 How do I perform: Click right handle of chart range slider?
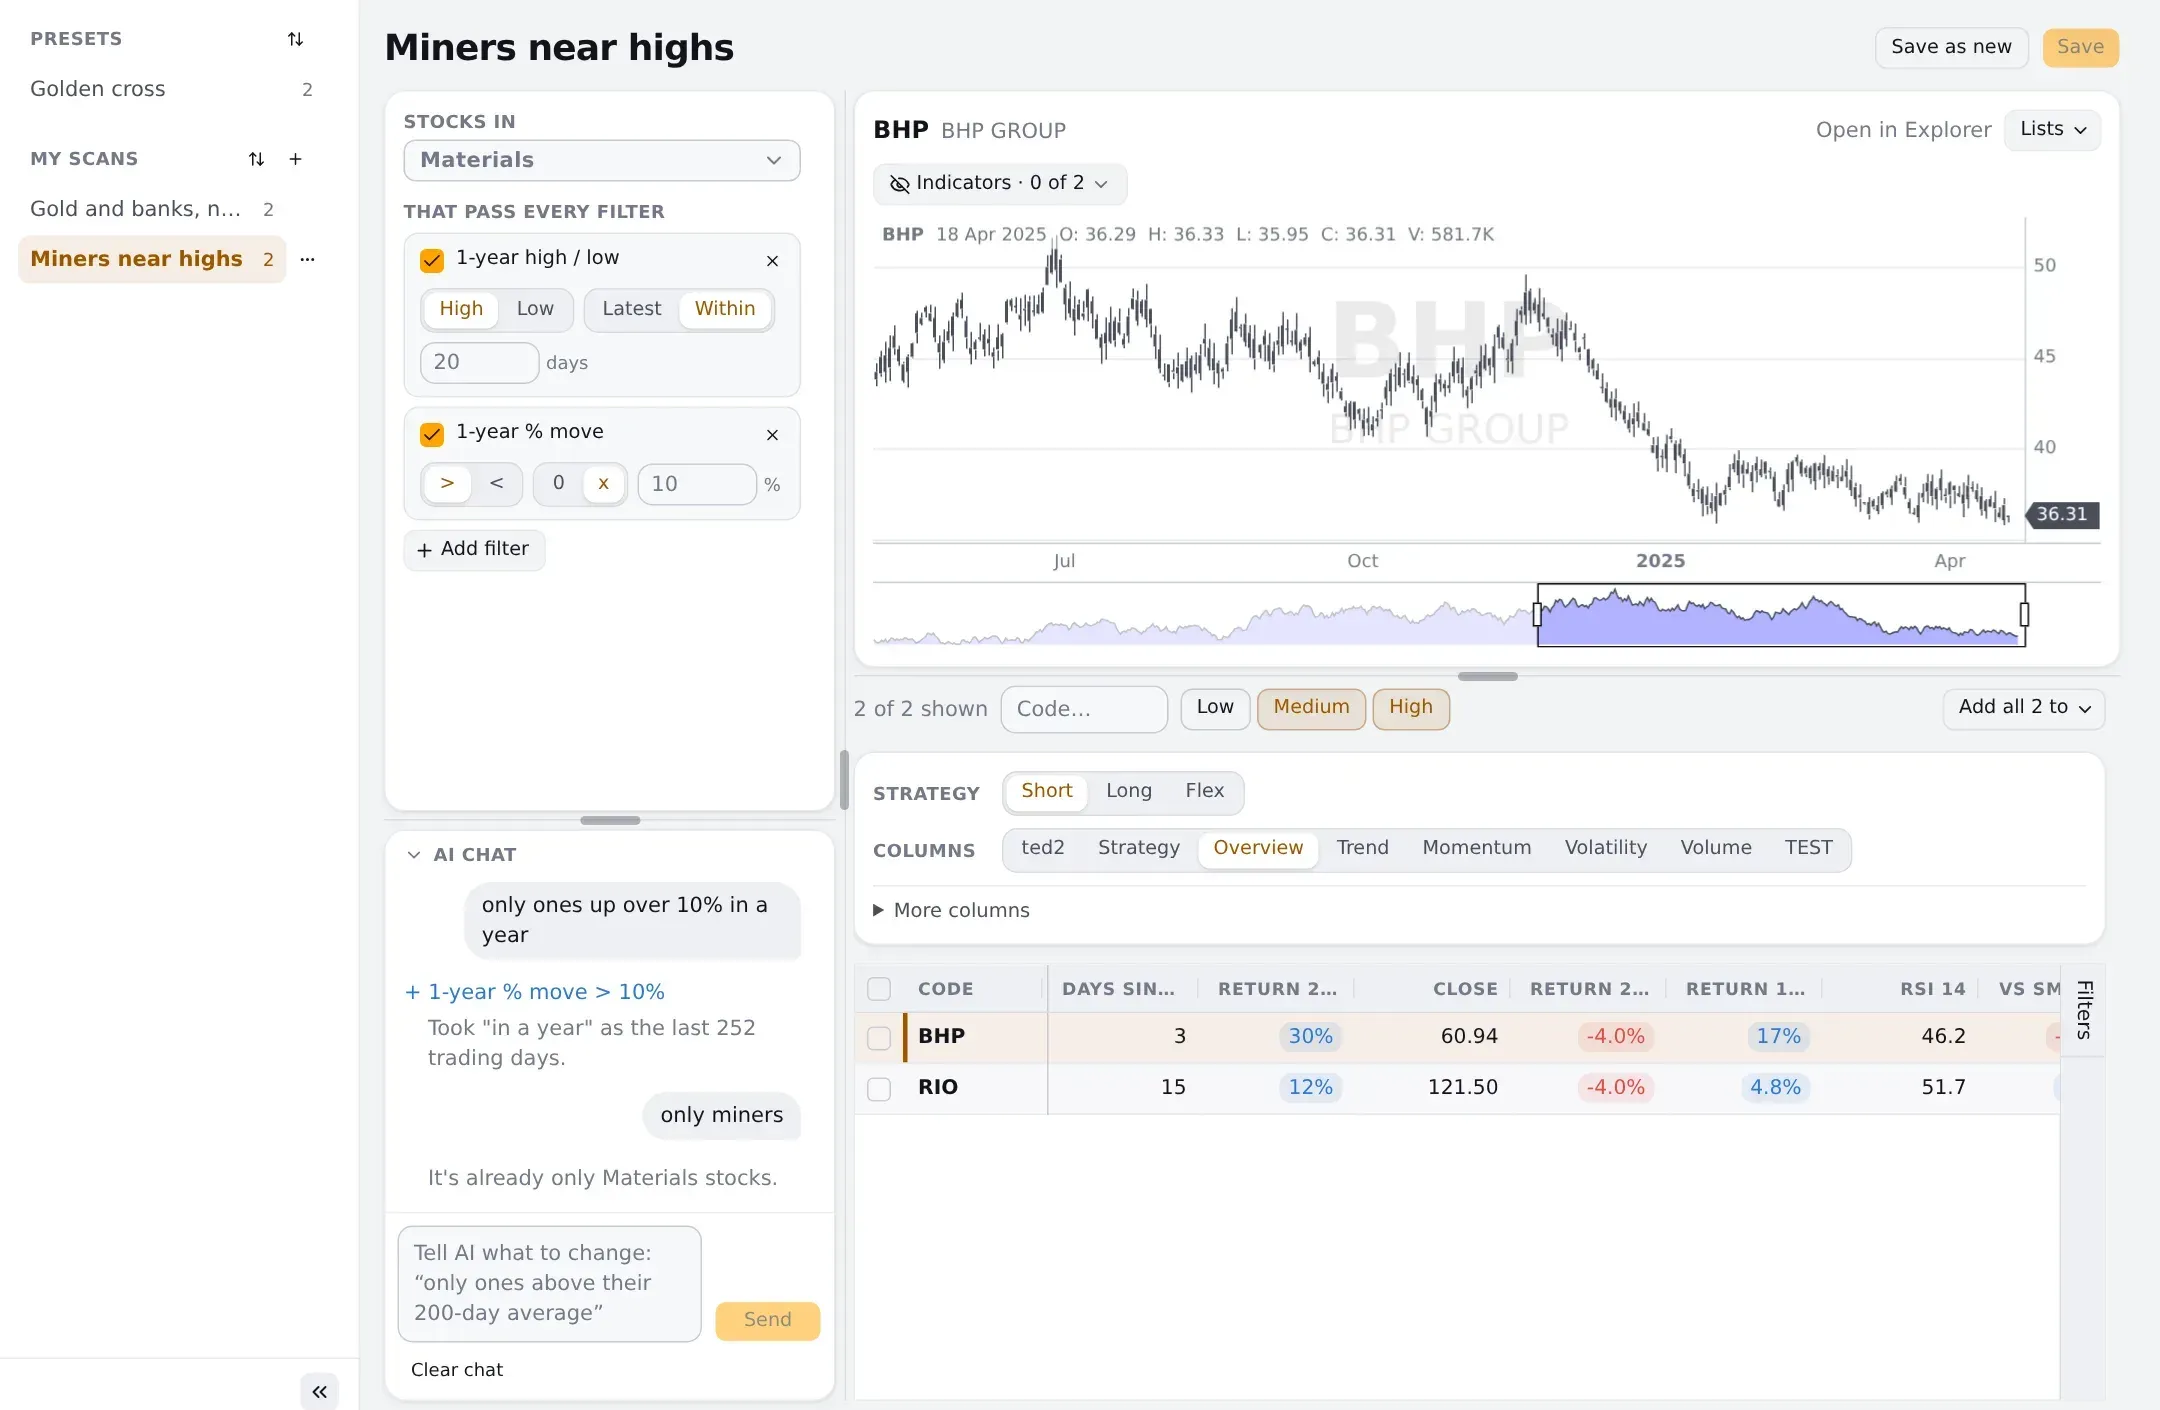tap(2024, 614)
